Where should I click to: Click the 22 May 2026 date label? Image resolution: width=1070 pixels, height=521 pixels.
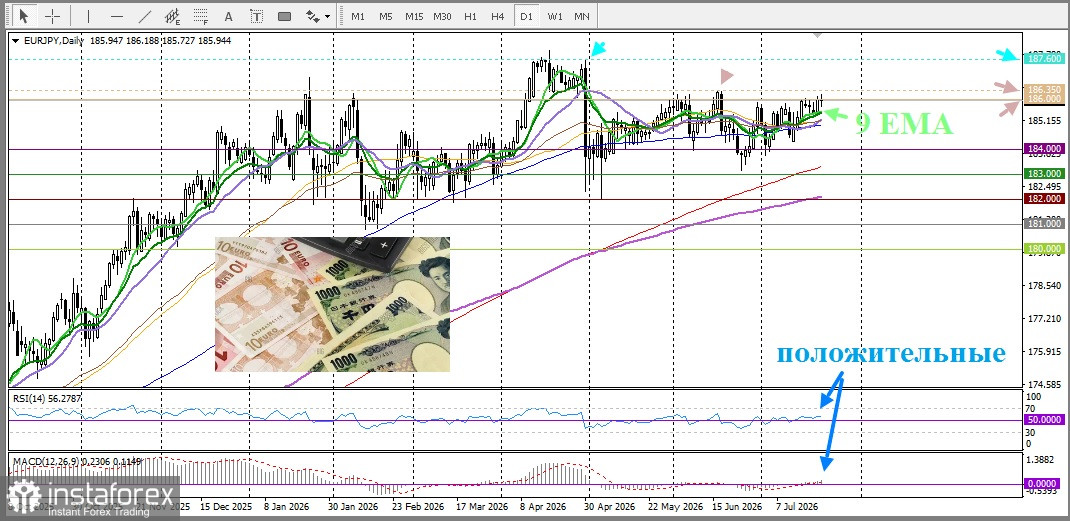pos(674,508)
